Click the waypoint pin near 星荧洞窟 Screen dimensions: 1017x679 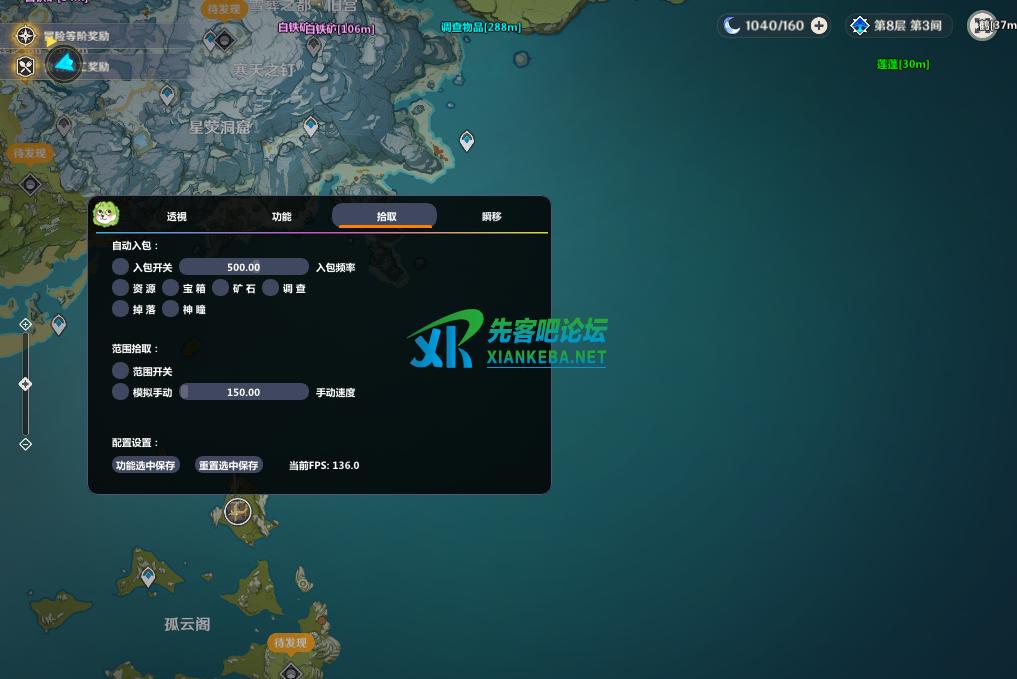point(311,126)
